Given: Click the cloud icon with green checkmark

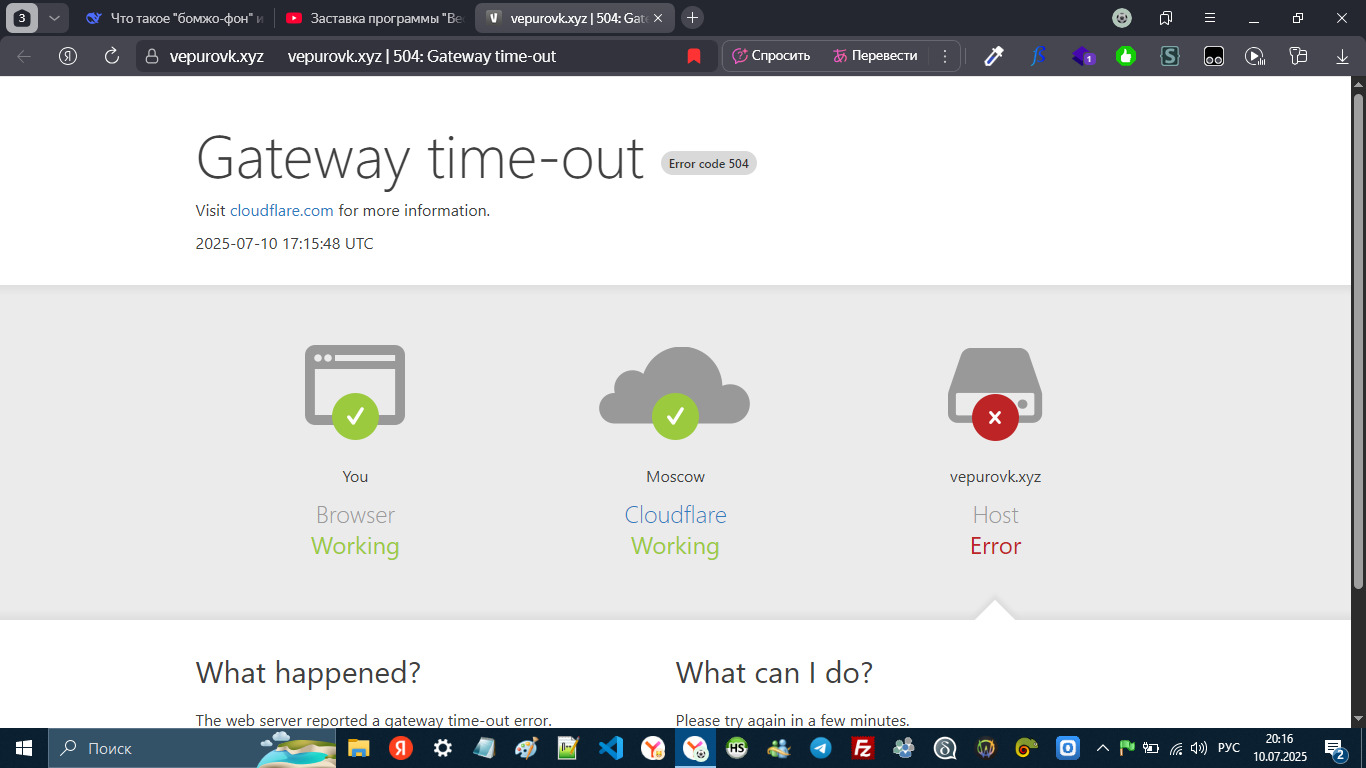Looking at the screenshot, I should click(x=675, y=391).
